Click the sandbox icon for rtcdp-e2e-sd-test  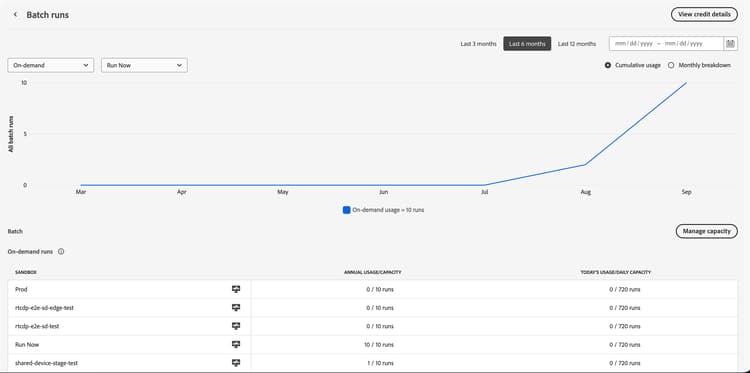[235, 326]
